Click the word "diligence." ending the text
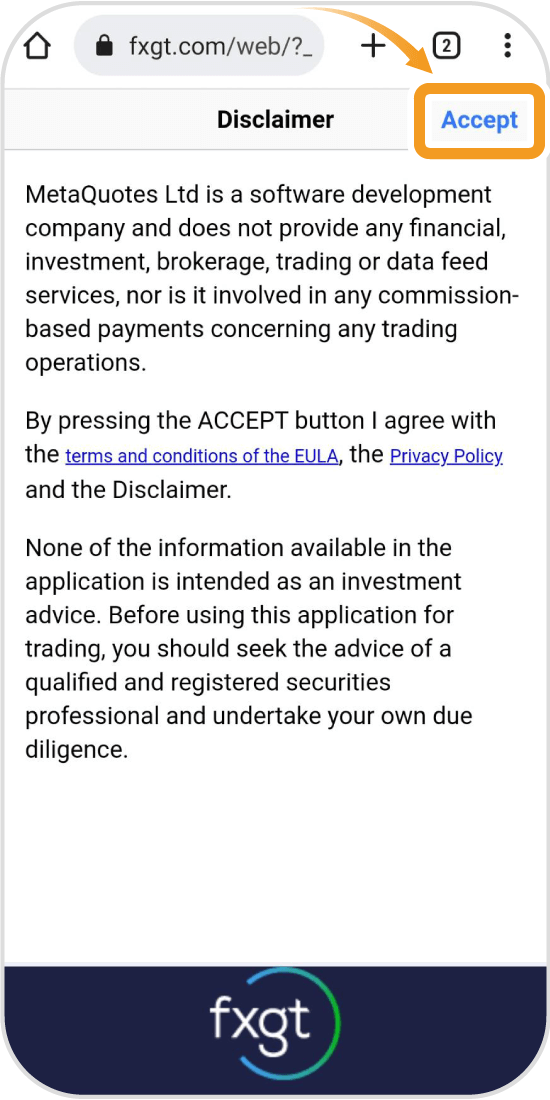 (x=77, y=750)
